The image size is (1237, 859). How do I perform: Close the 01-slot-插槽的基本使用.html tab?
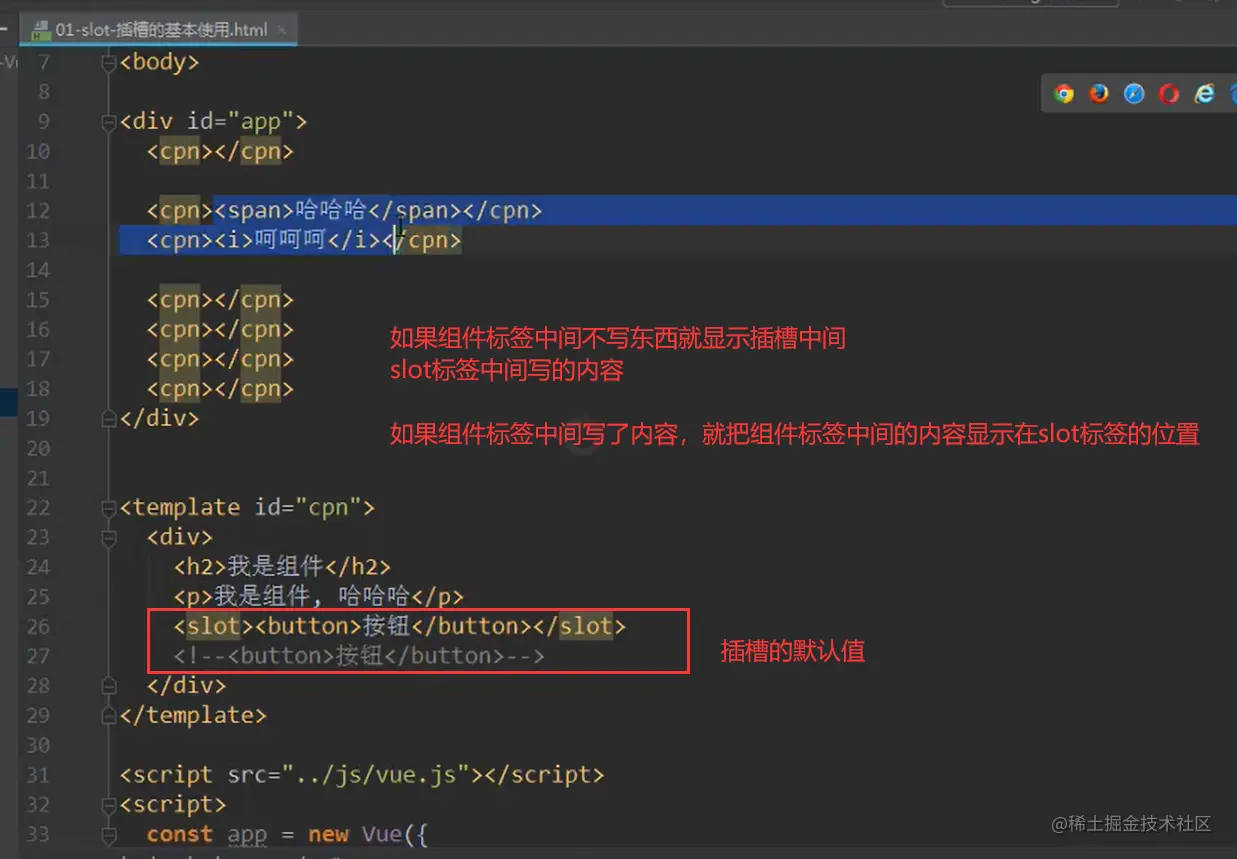[x=282, y=30]
